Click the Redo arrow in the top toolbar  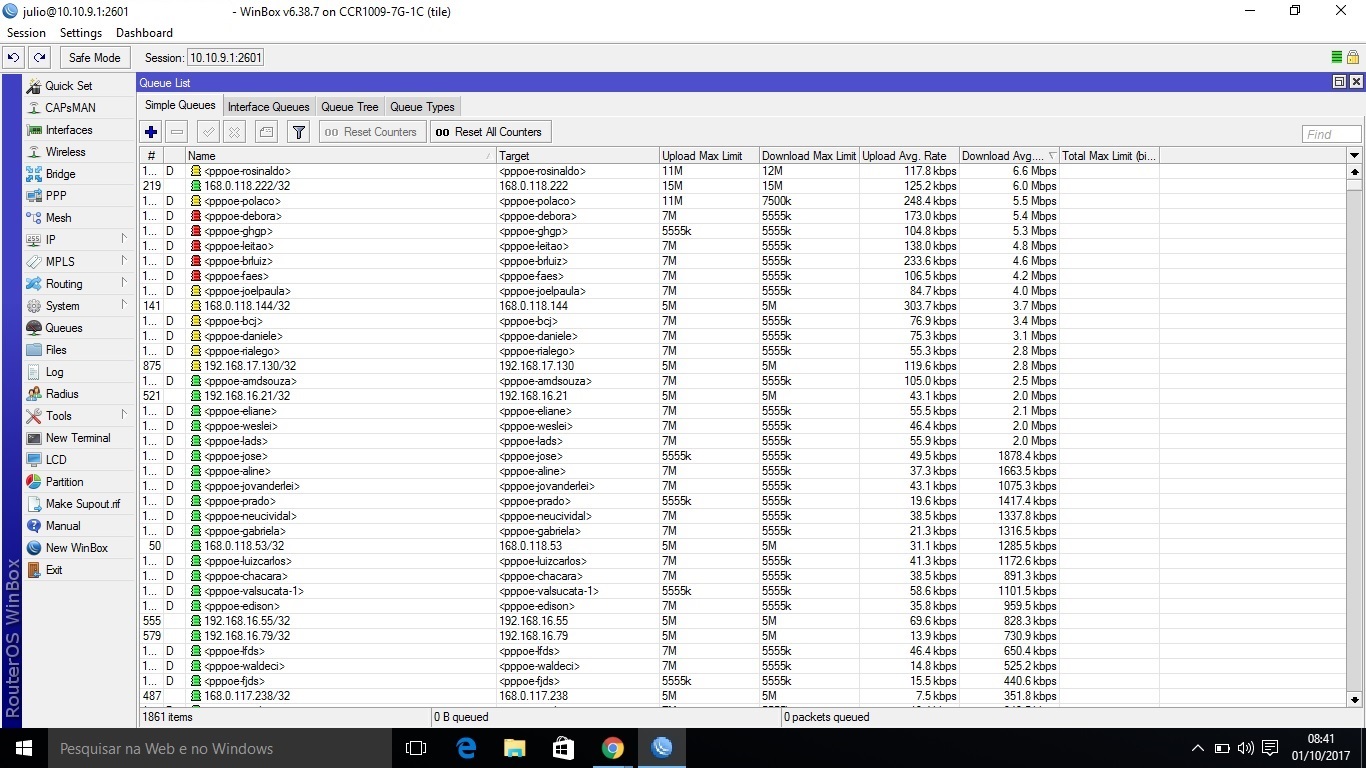click(x=39, y=58)
